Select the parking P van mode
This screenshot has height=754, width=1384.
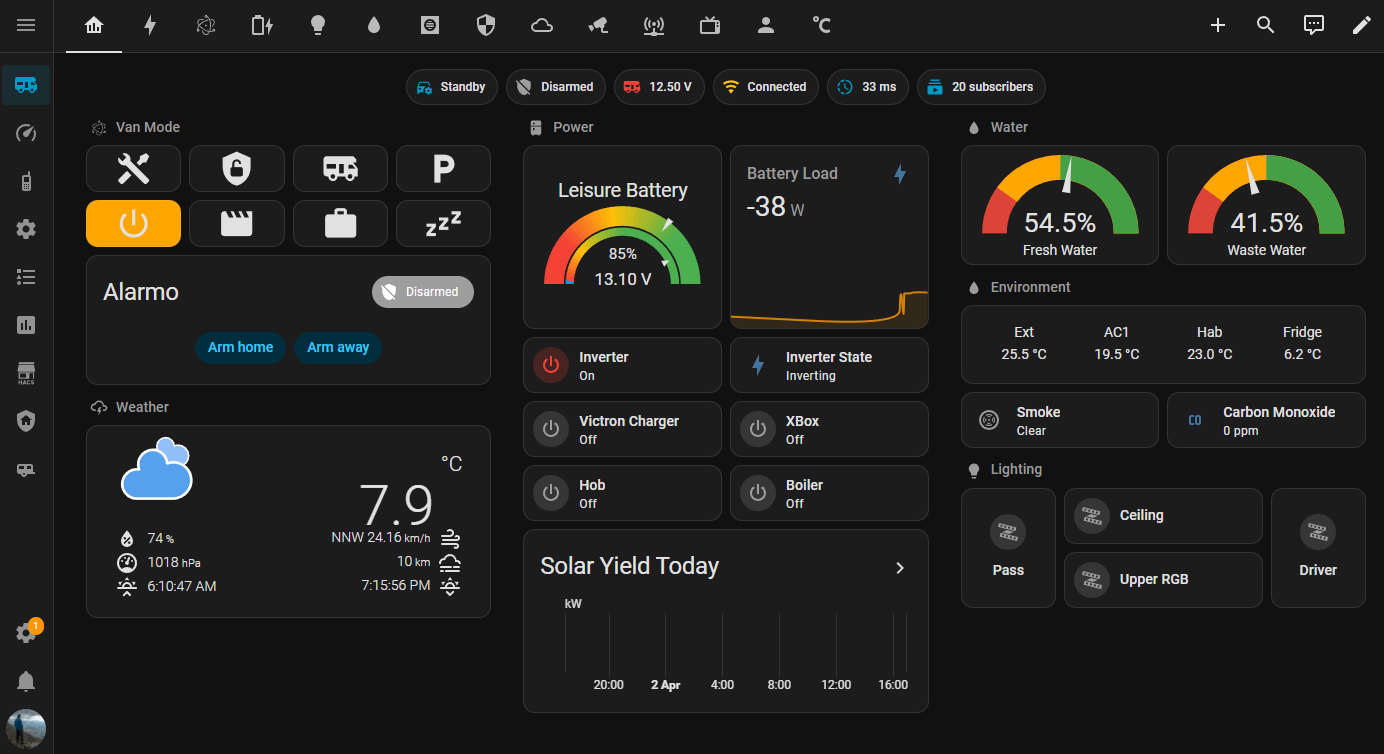tap(443, 168)
